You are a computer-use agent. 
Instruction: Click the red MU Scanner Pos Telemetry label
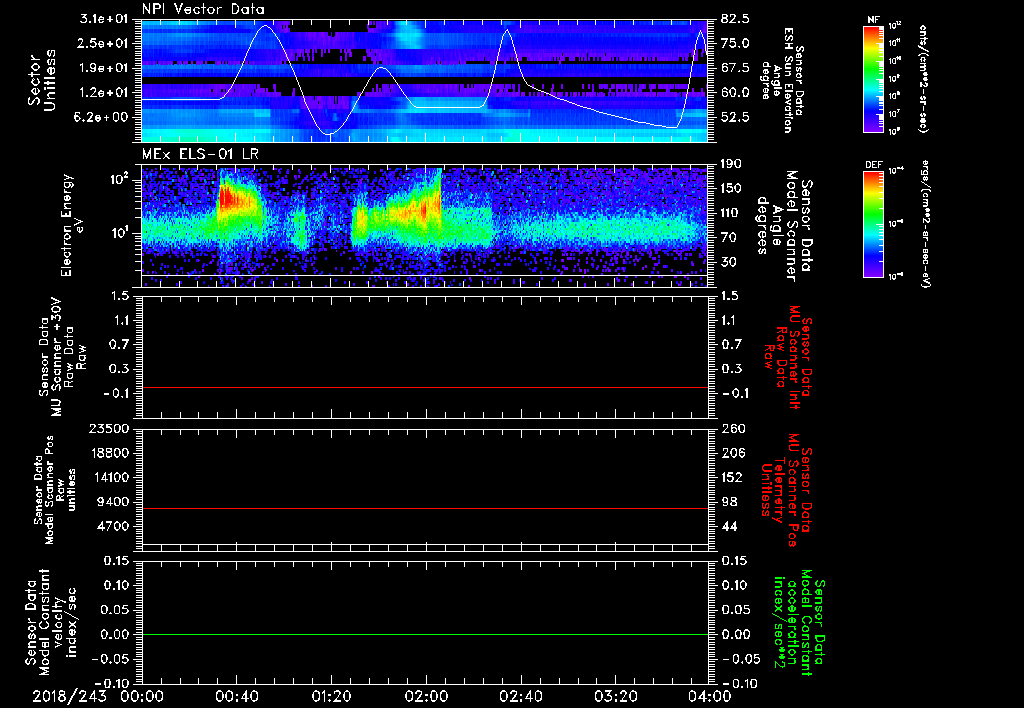click(786, 490)
